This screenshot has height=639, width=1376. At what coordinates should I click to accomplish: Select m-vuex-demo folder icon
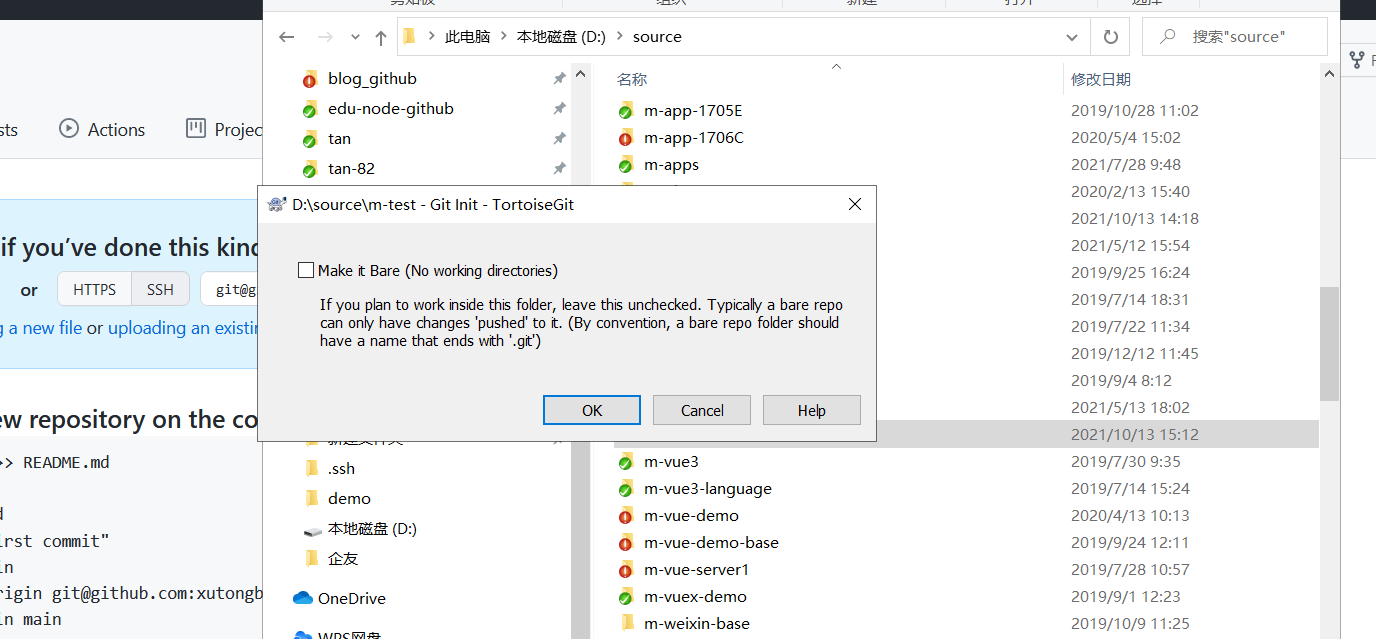pyautogui.click(x=626, y=597)
